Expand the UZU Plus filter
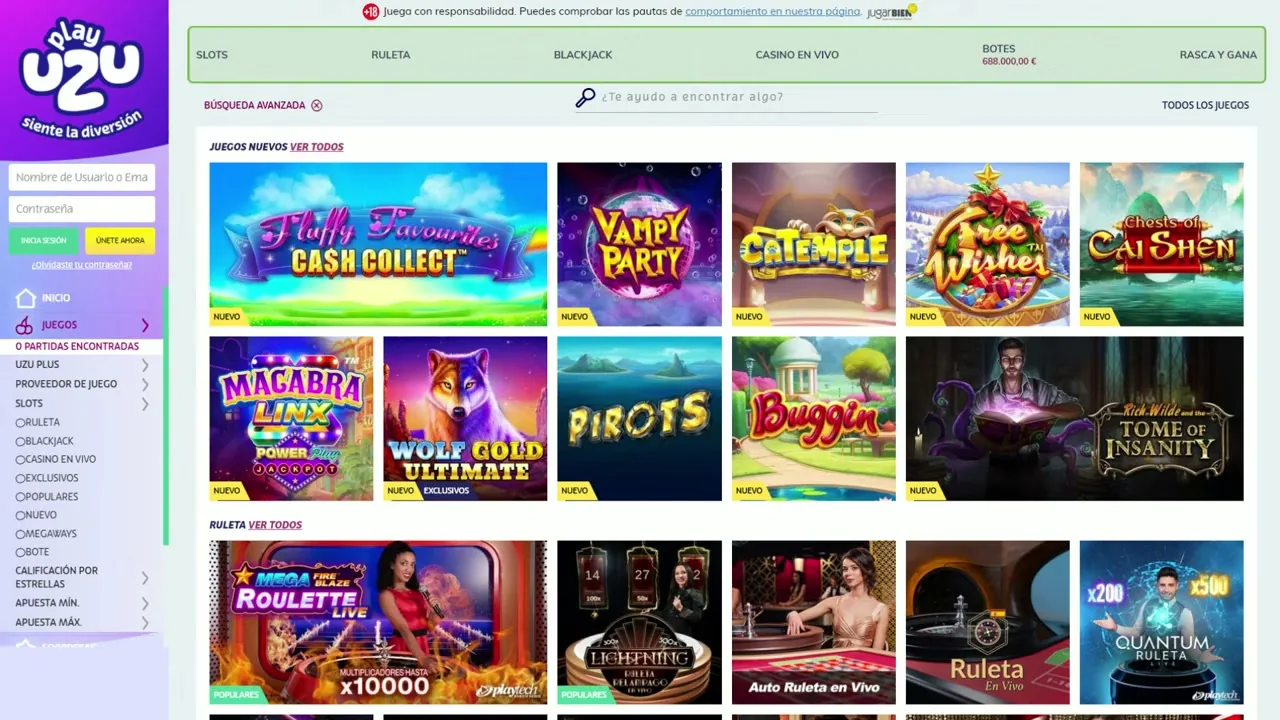The height and width of the screenshot is (720, 1280). (x=145, y=365)
